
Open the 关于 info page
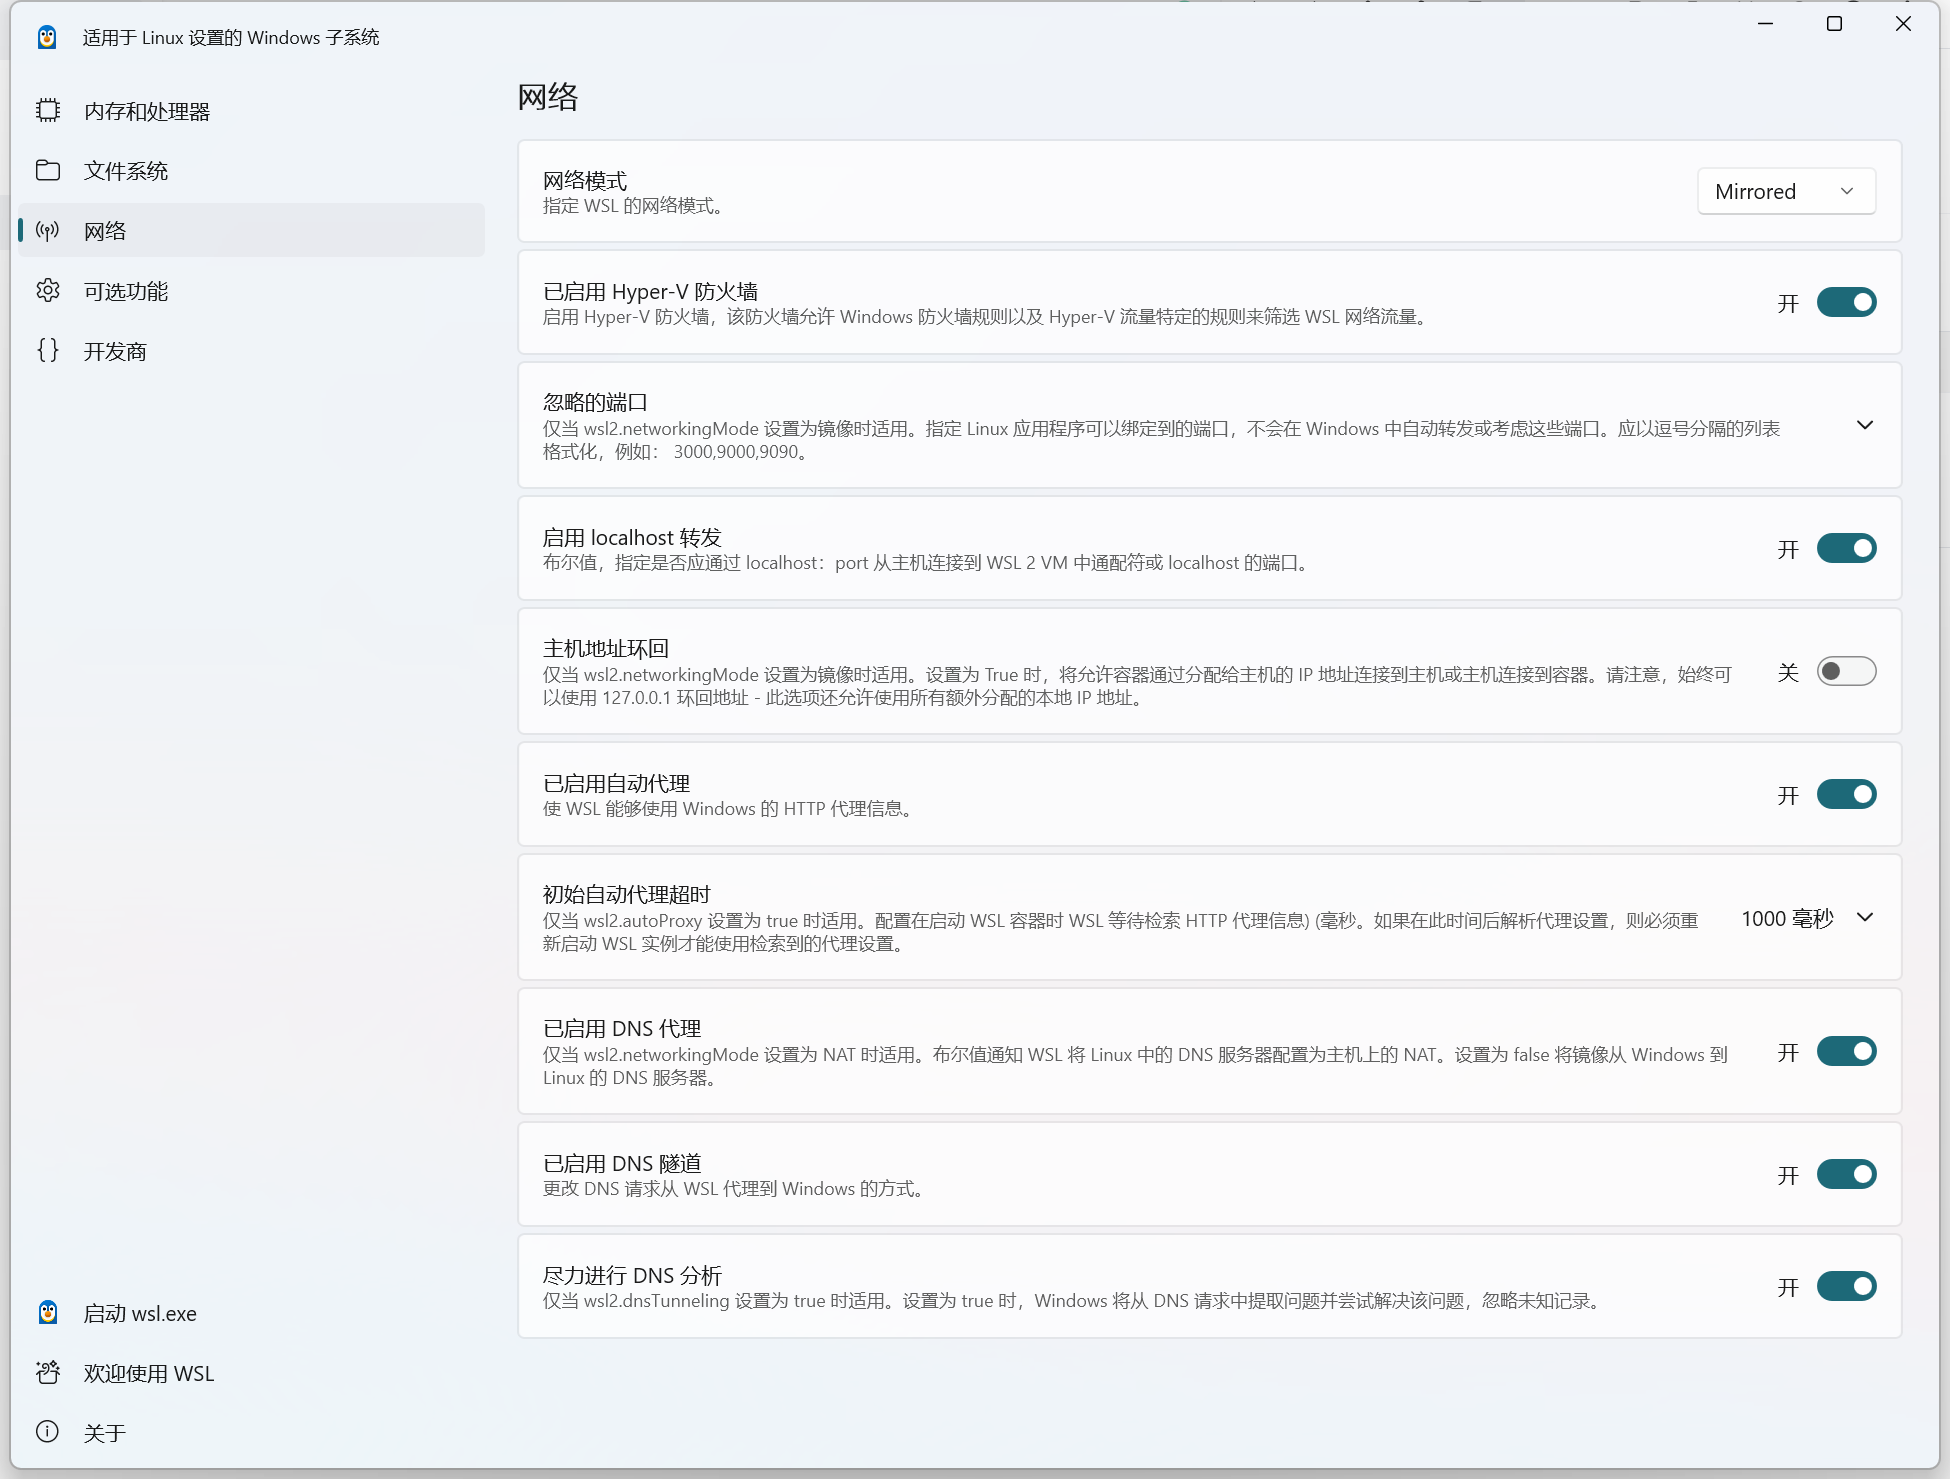104,1432
